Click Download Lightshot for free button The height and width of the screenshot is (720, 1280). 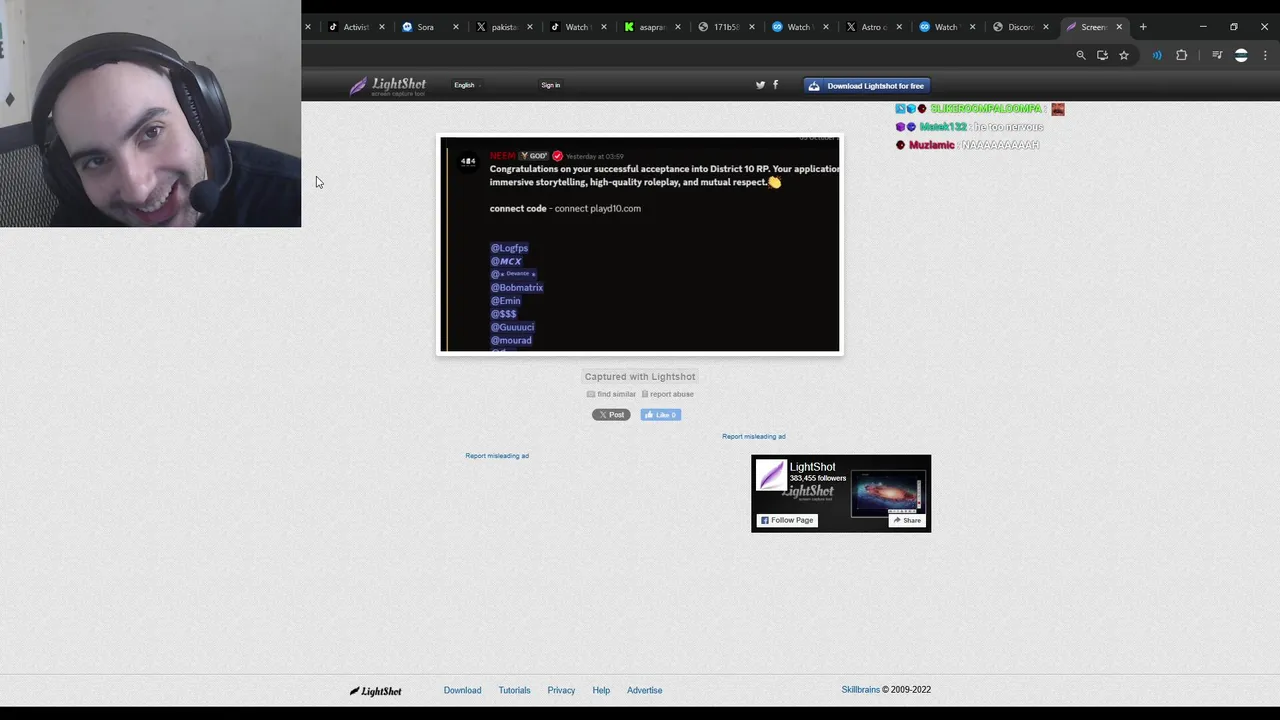click(x=868, y=86)
